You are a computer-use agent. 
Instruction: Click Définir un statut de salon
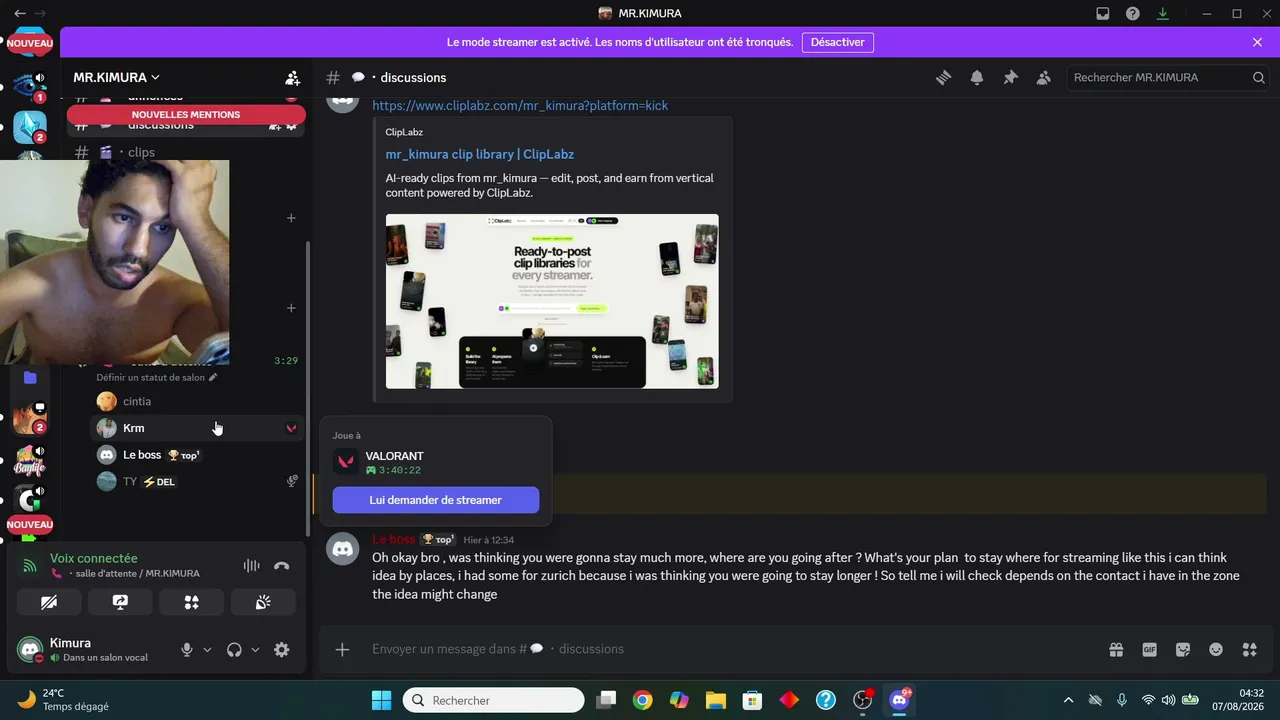[x=156, y=378]
